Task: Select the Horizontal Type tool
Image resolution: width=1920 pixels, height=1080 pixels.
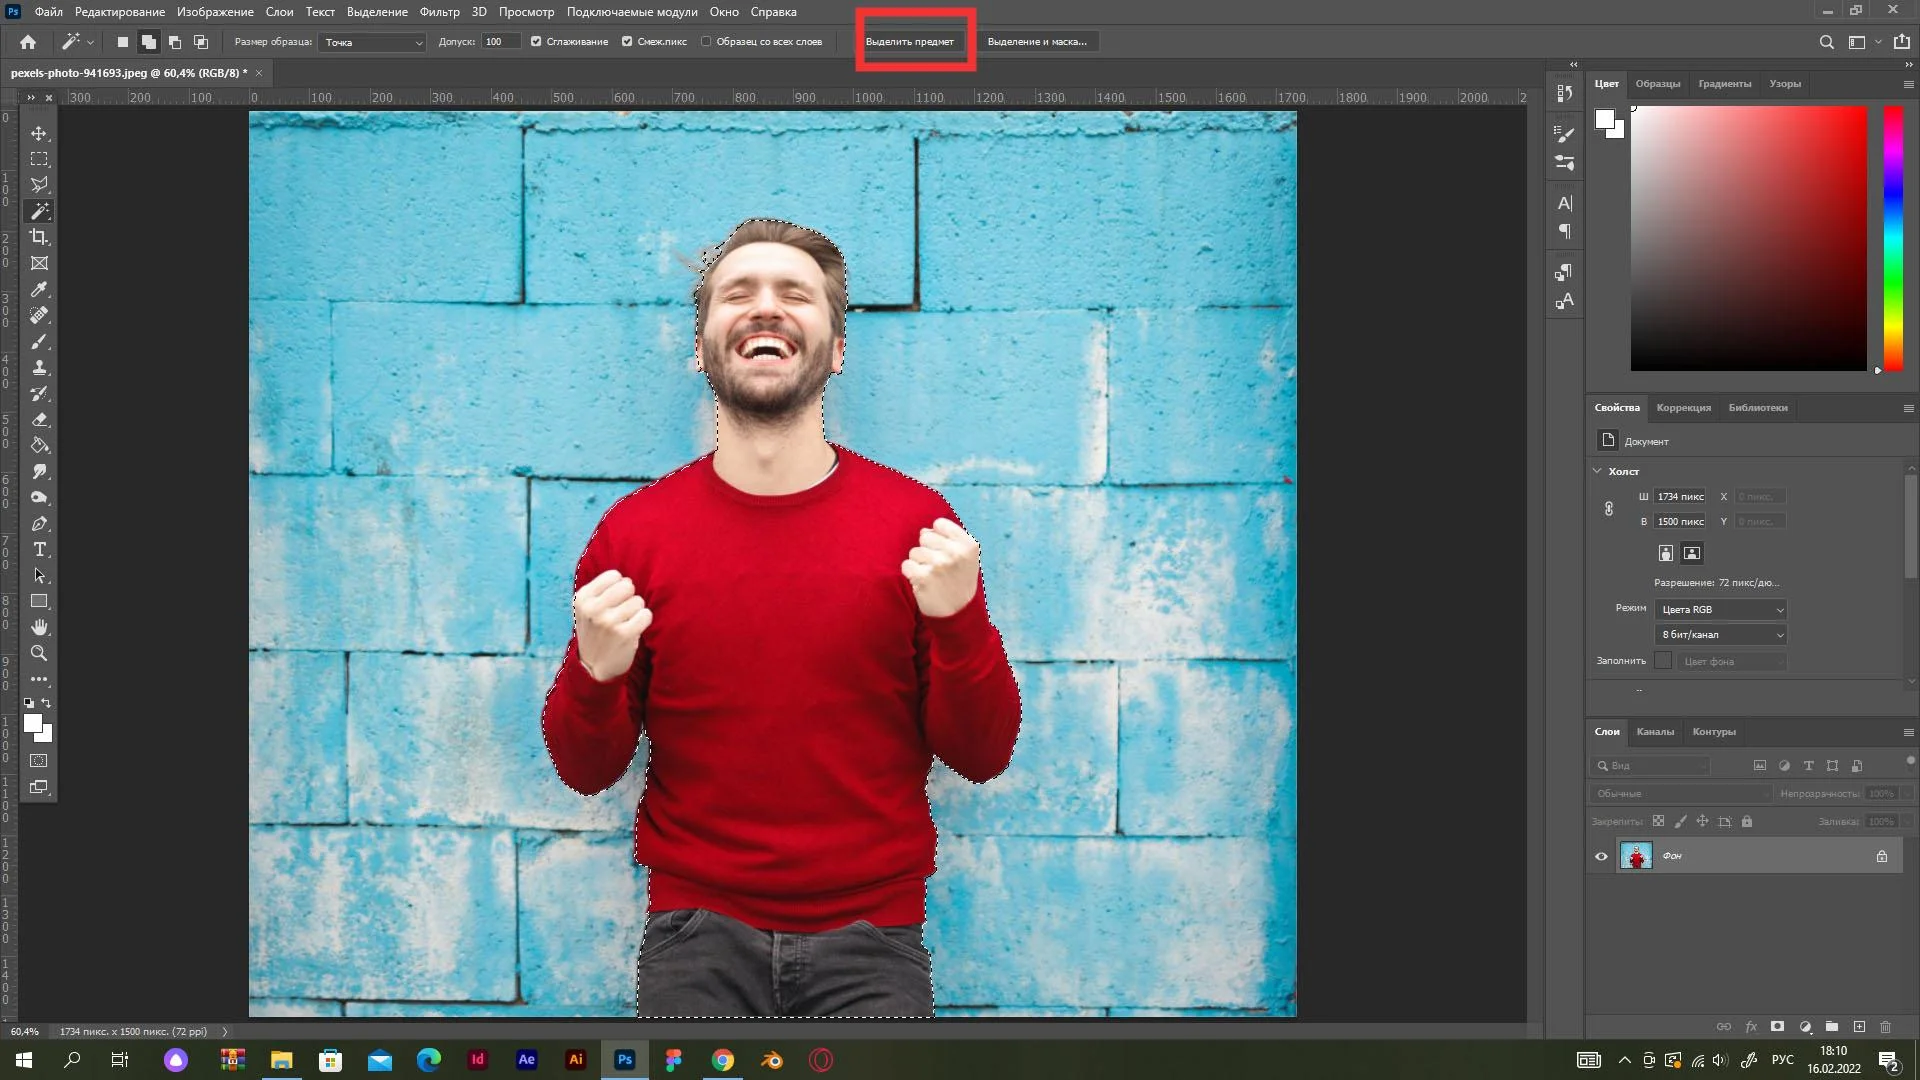Action: 39,549
